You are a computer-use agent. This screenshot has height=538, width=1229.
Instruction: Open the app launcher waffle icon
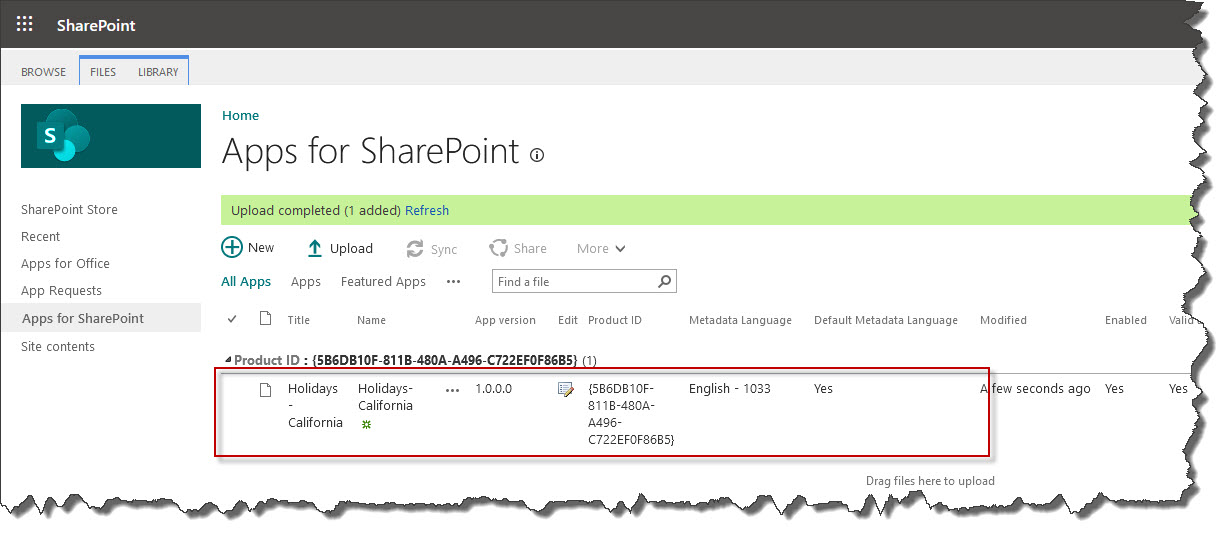point(25,25)
